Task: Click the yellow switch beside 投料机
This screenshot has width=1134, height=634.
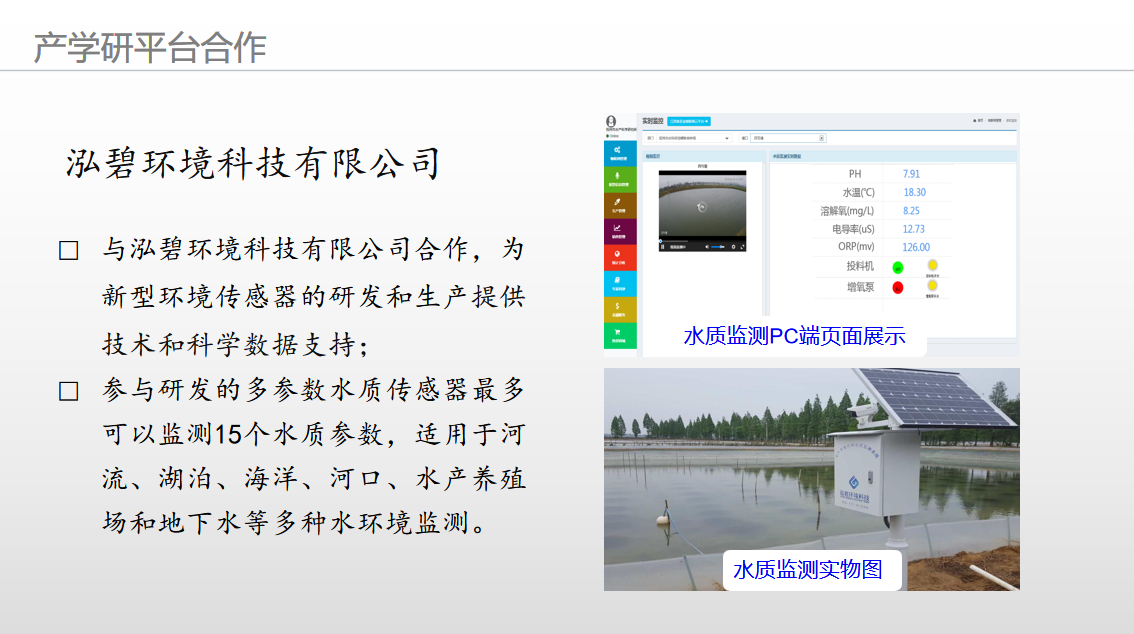Action: point(932,265)
